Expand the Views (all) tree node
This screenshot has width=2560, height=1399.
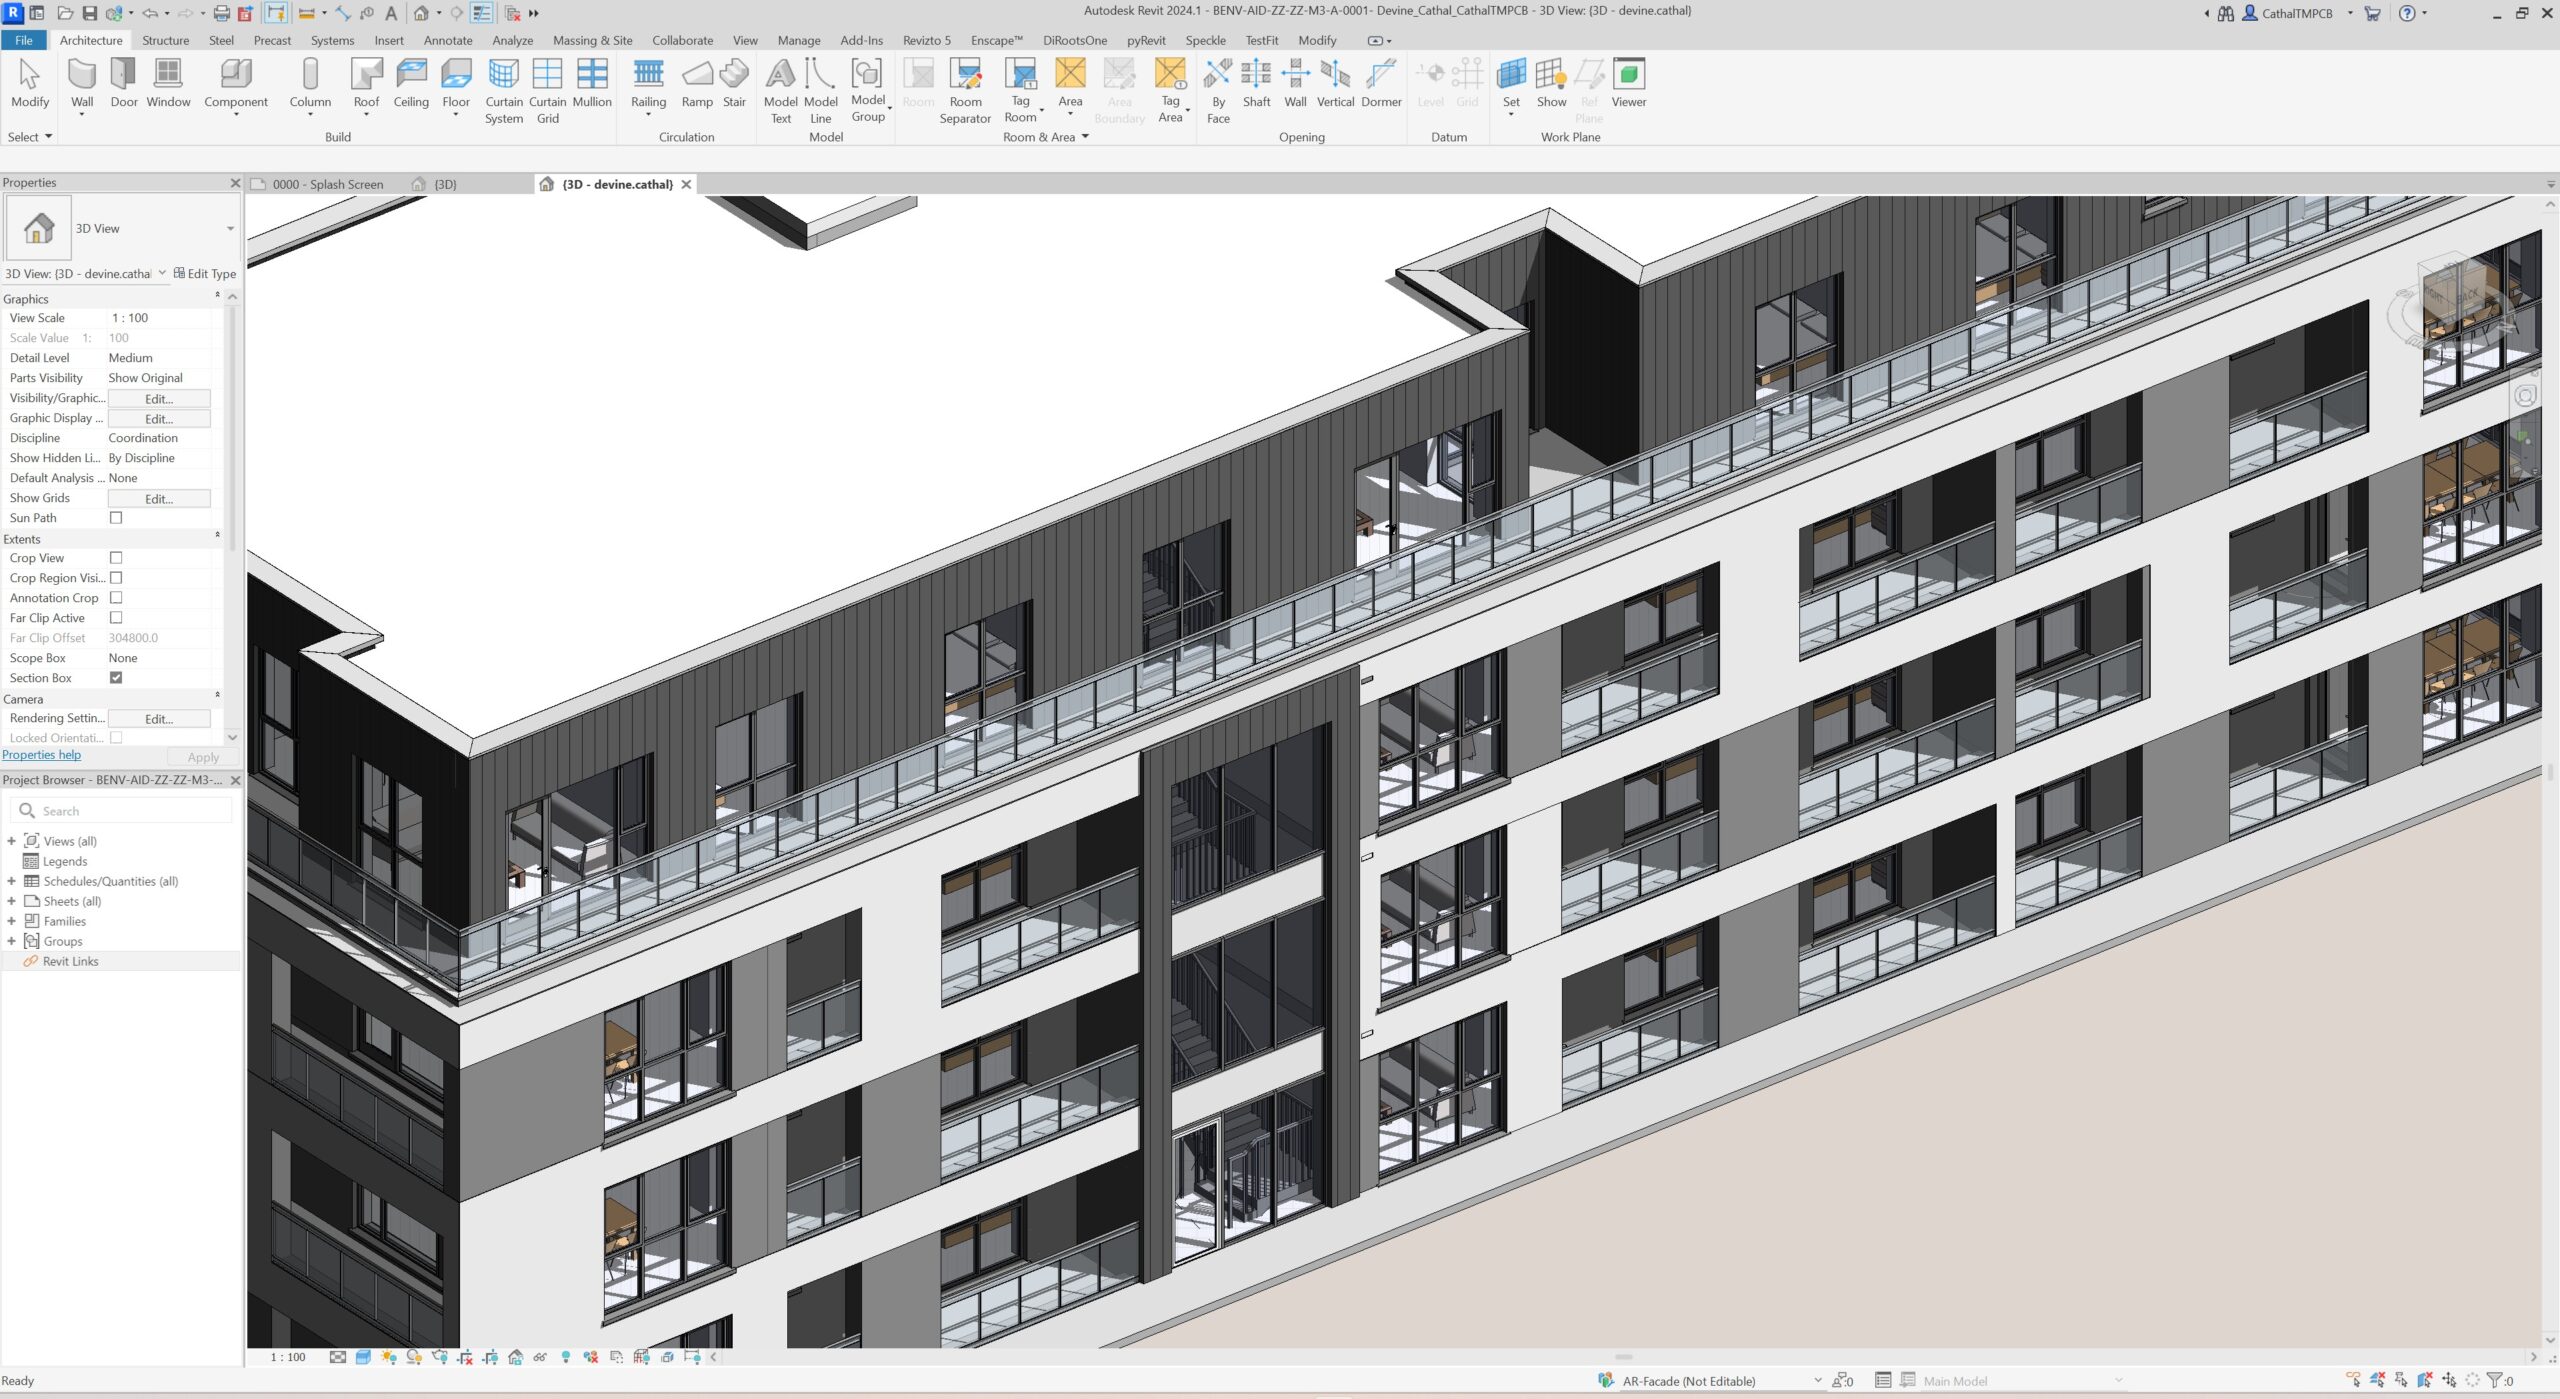click(12, 841)
